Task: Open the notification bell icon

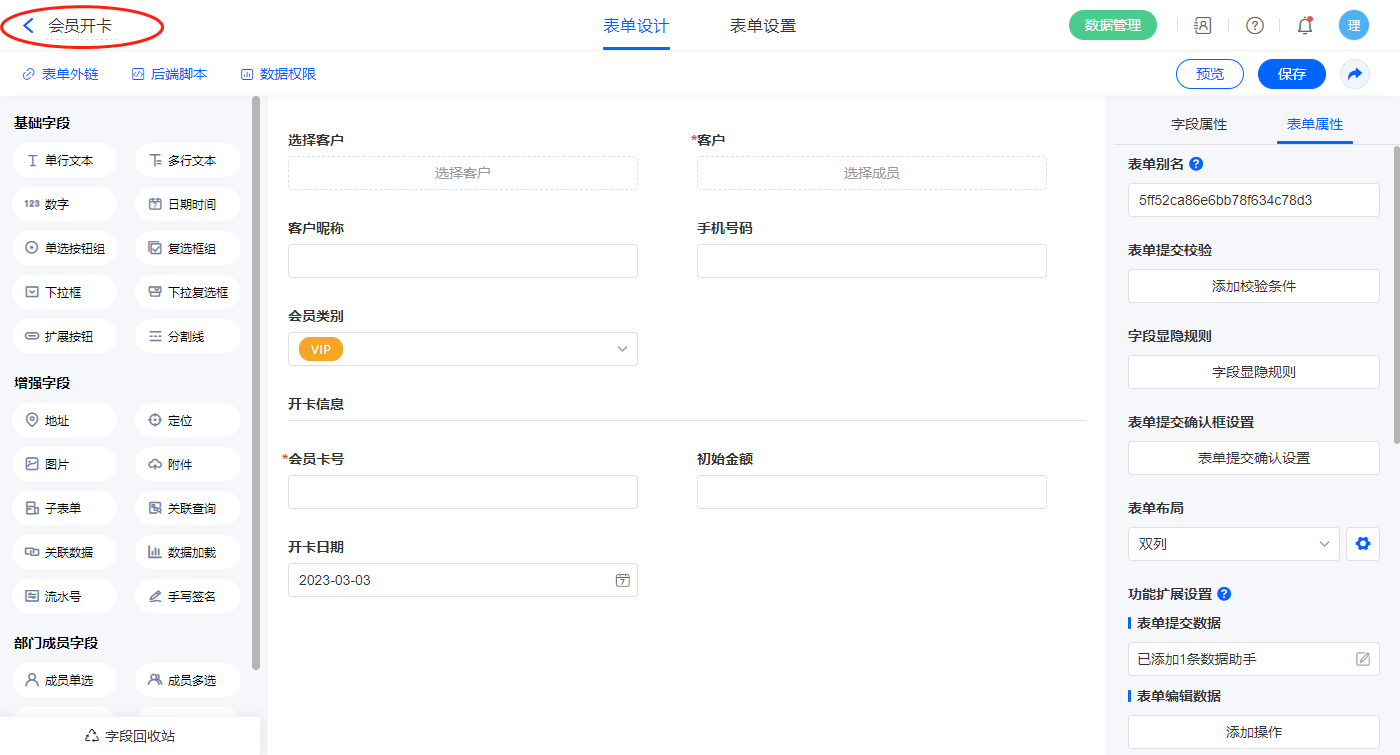Action: (1305, 26)
